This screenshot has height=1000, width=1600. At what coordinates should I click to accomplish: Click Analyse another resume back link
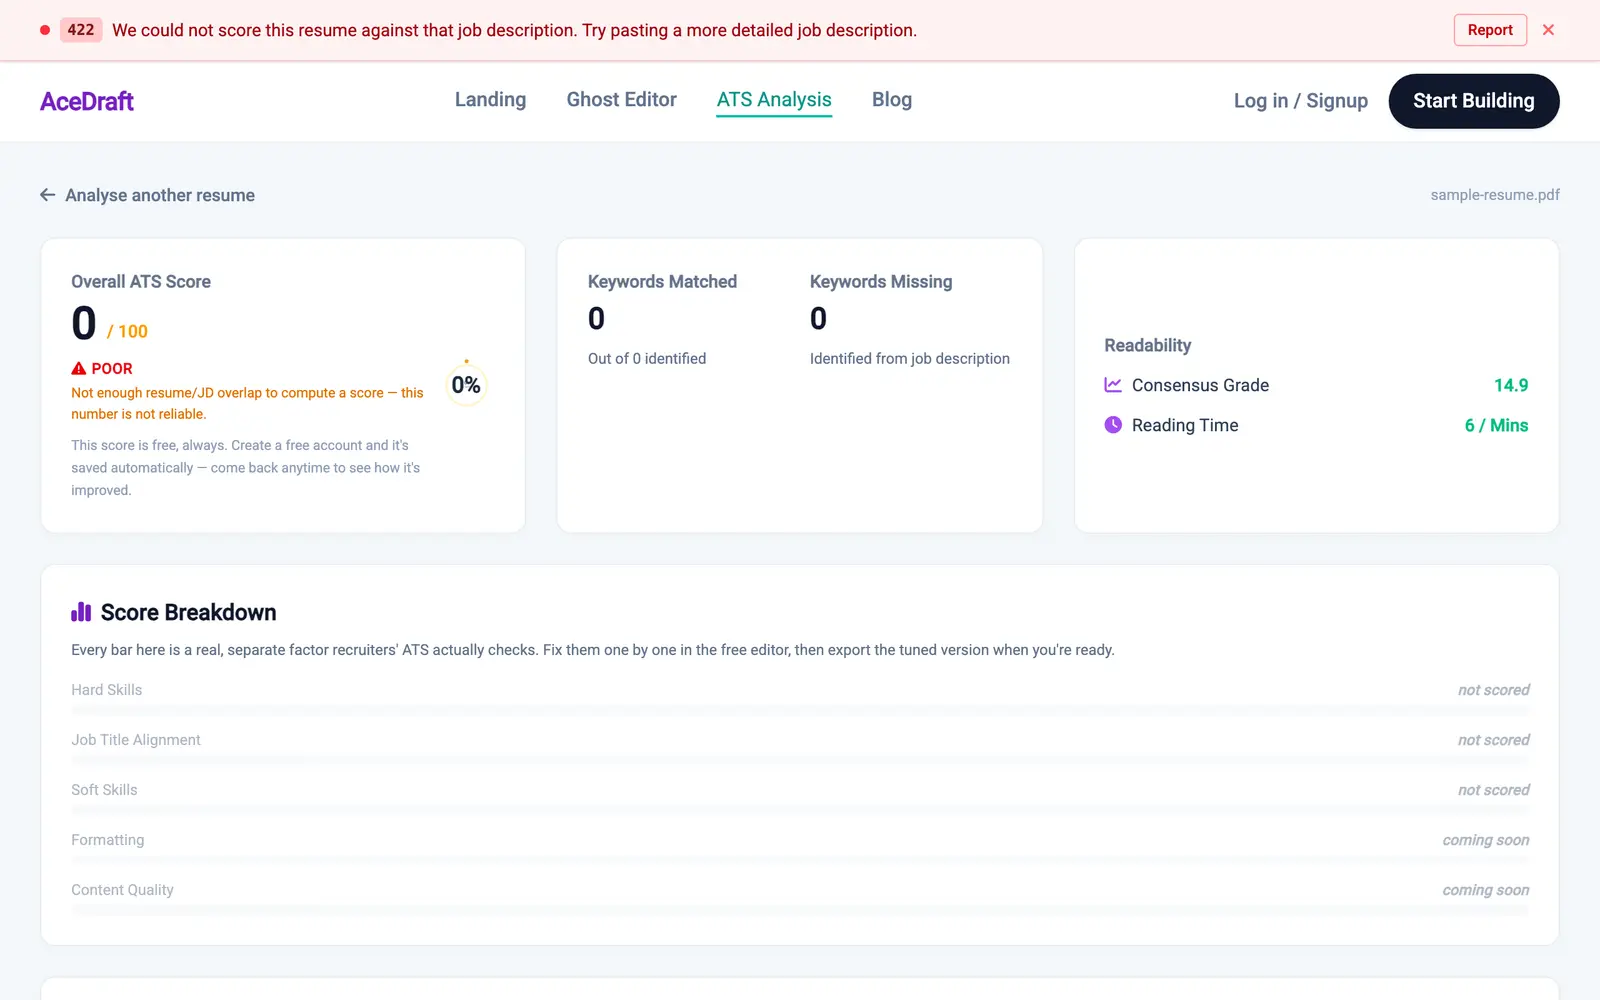(147, 195)
